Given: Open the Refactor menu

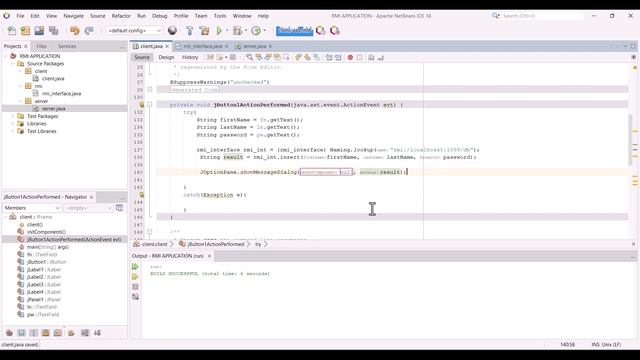Looking at the screenshot, I should tap(121, 16).
